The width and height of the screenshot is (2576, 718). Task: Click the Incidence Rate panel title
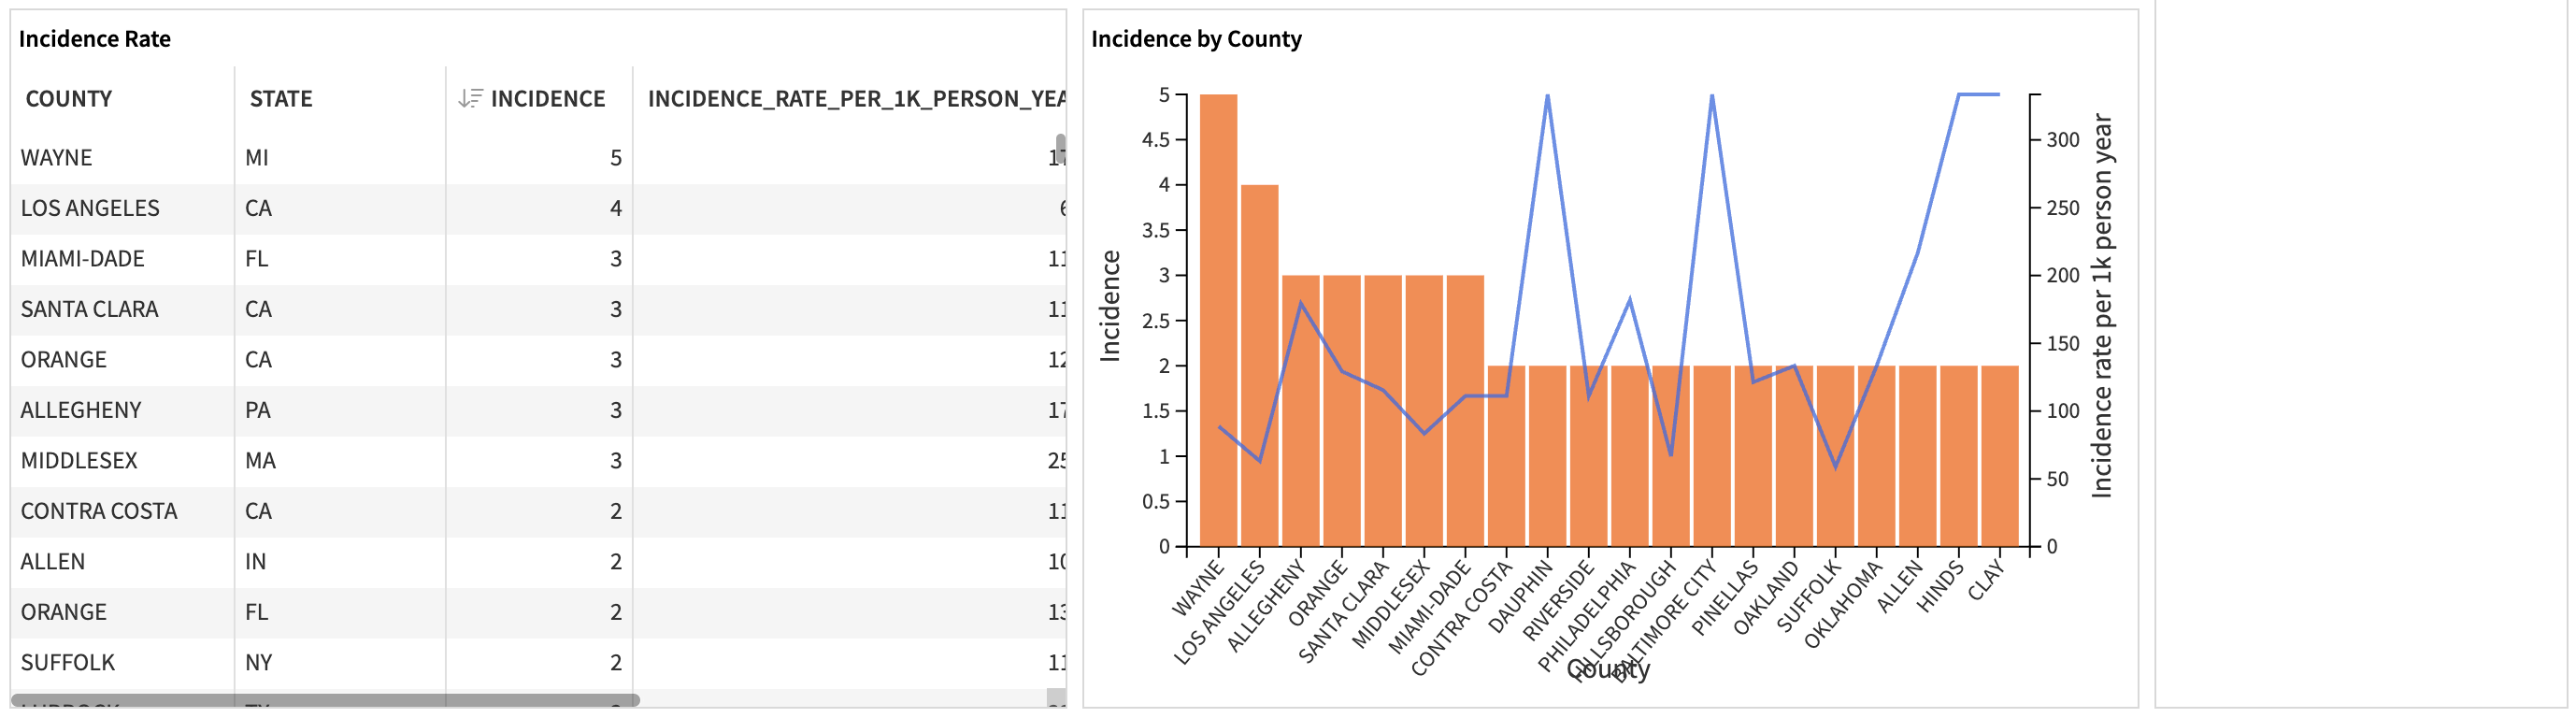click(x=95, y=38)
